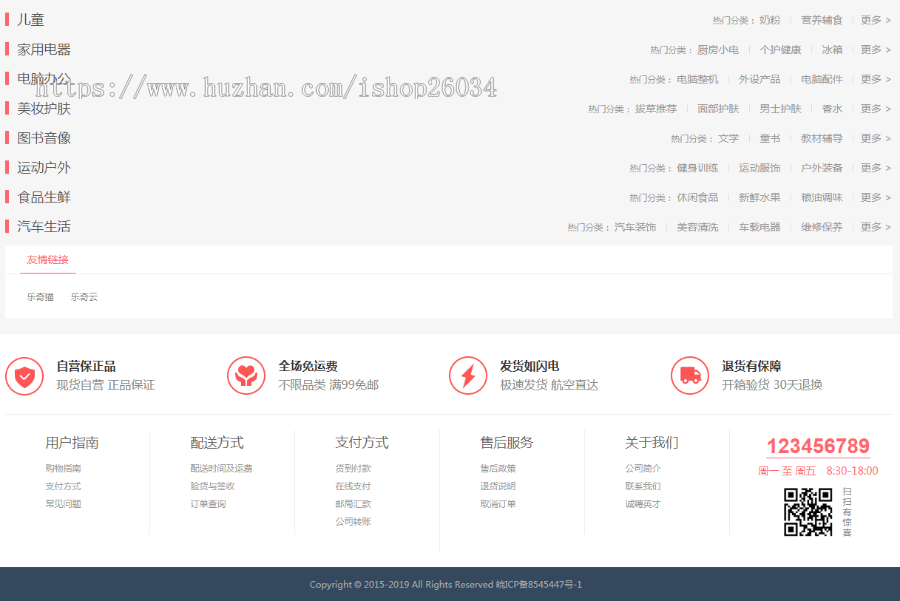
Task: Open the 个护健康 hot category
Action: 780,50
